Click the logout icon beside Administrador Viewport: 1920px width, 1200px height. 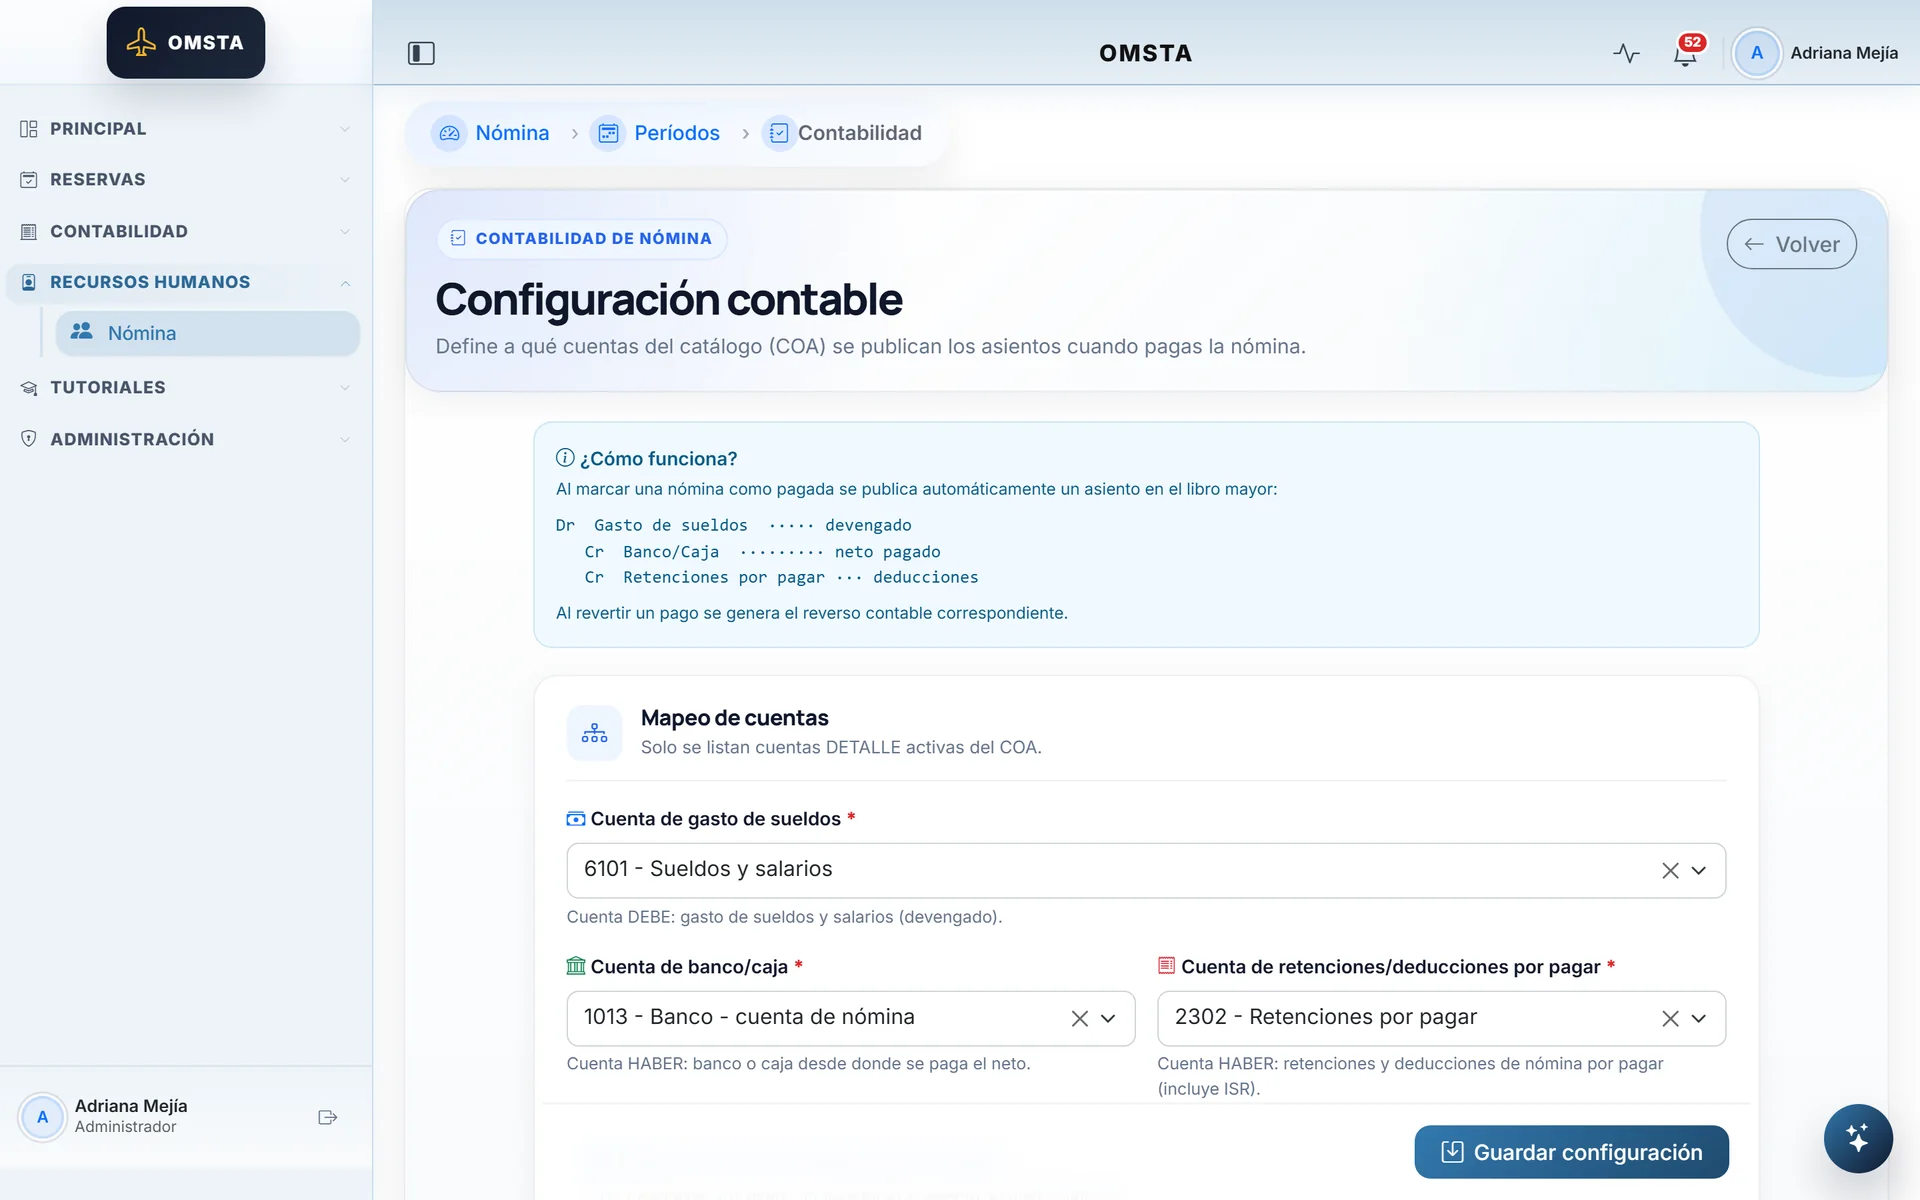pyautogui.click(x=327, y=1117)
